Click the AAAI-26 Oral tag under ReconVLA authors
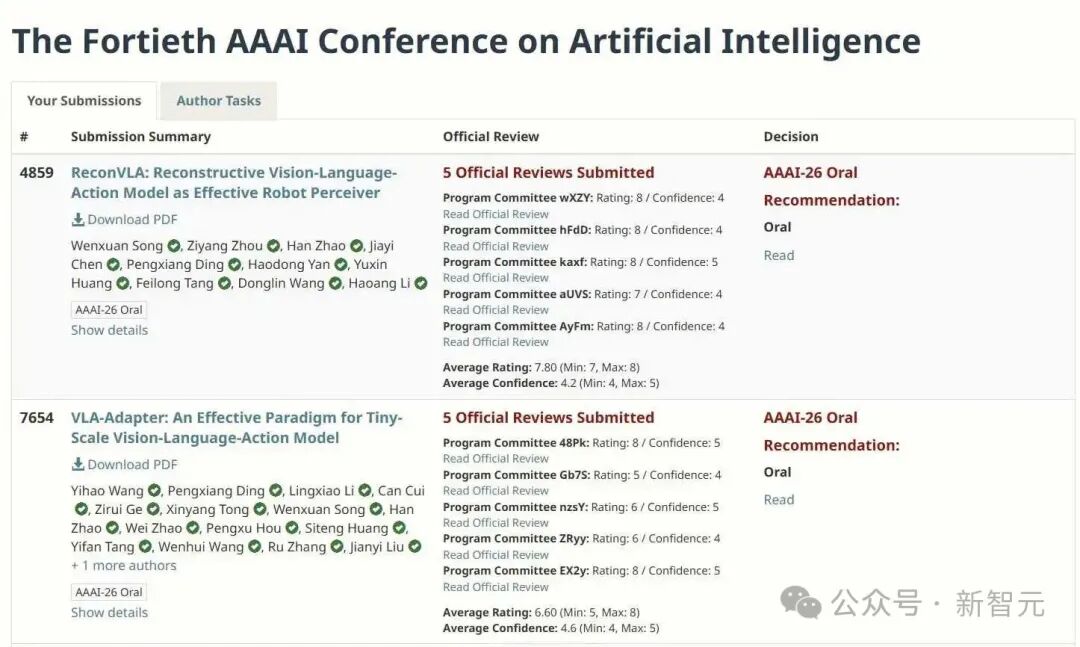1080x647 pixels. click(x=109, y=310)
